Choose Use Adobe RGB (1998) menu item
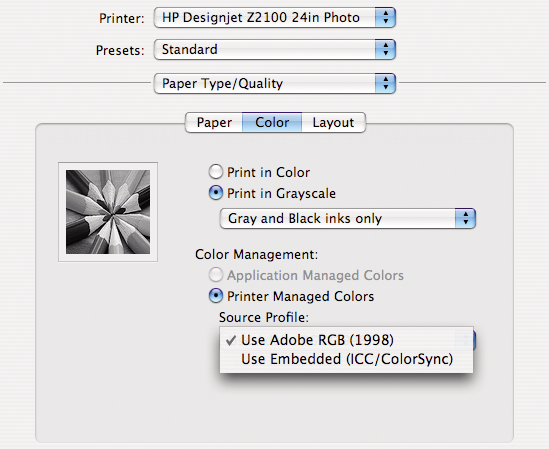The height and width of the screenshot is (449, 549). [x=346, y=340]
